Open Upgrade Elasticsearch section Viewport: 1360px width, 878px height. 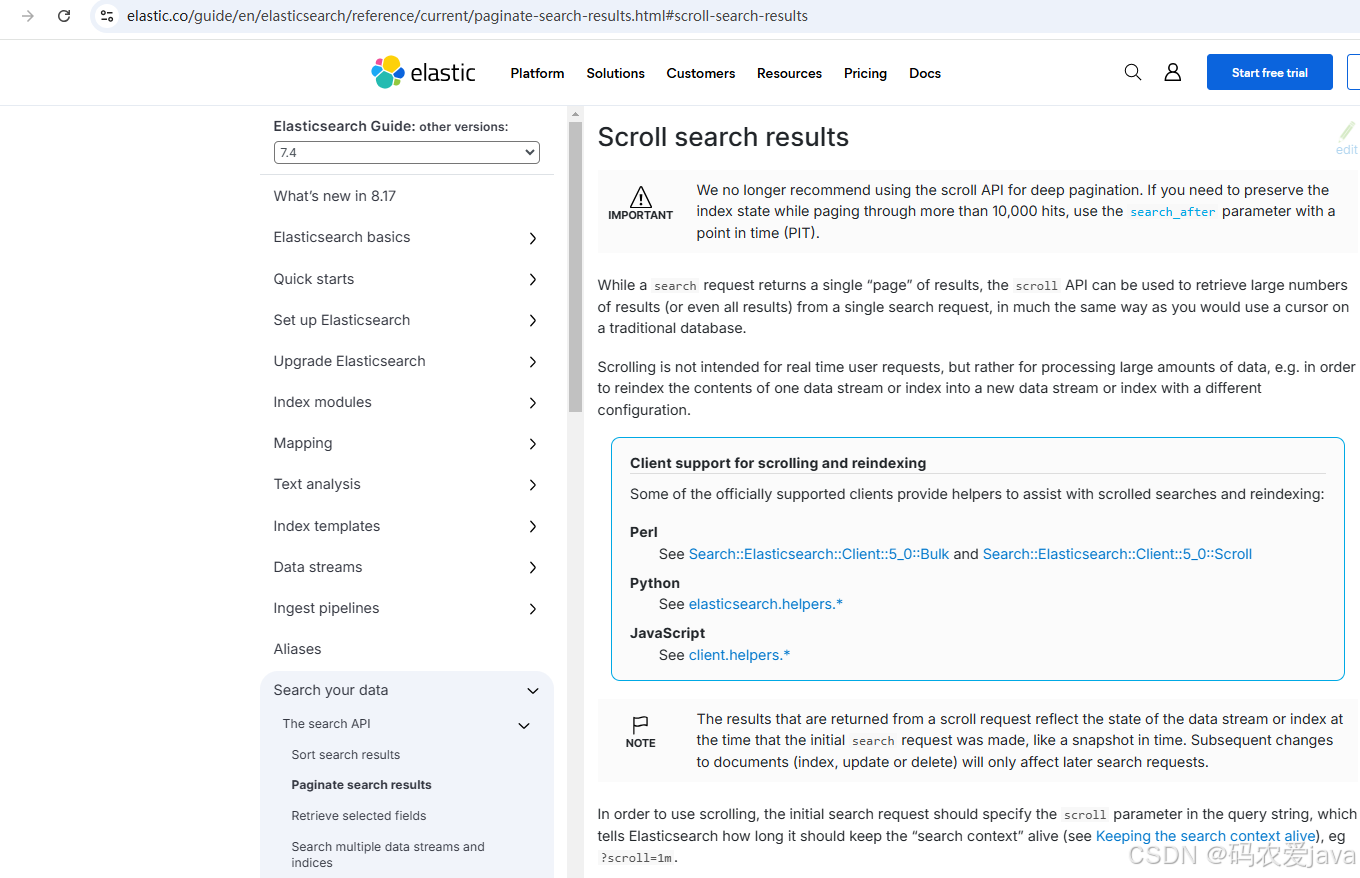350,361
